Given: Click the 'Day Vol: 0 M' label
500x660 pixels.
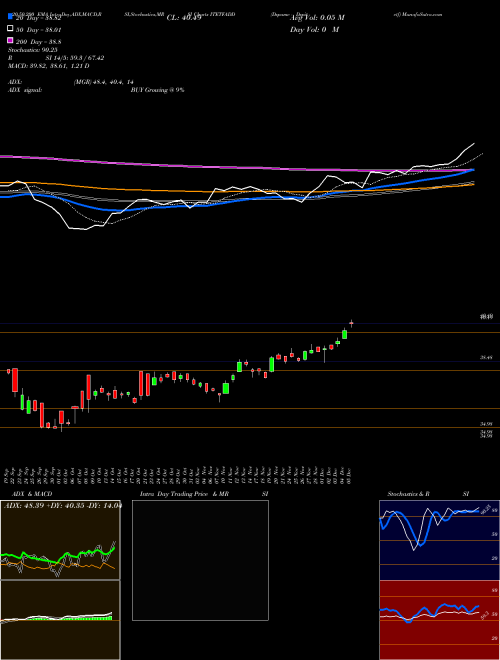Looking at the screenshot, I should pyautogui.click(x=314, y=29).
